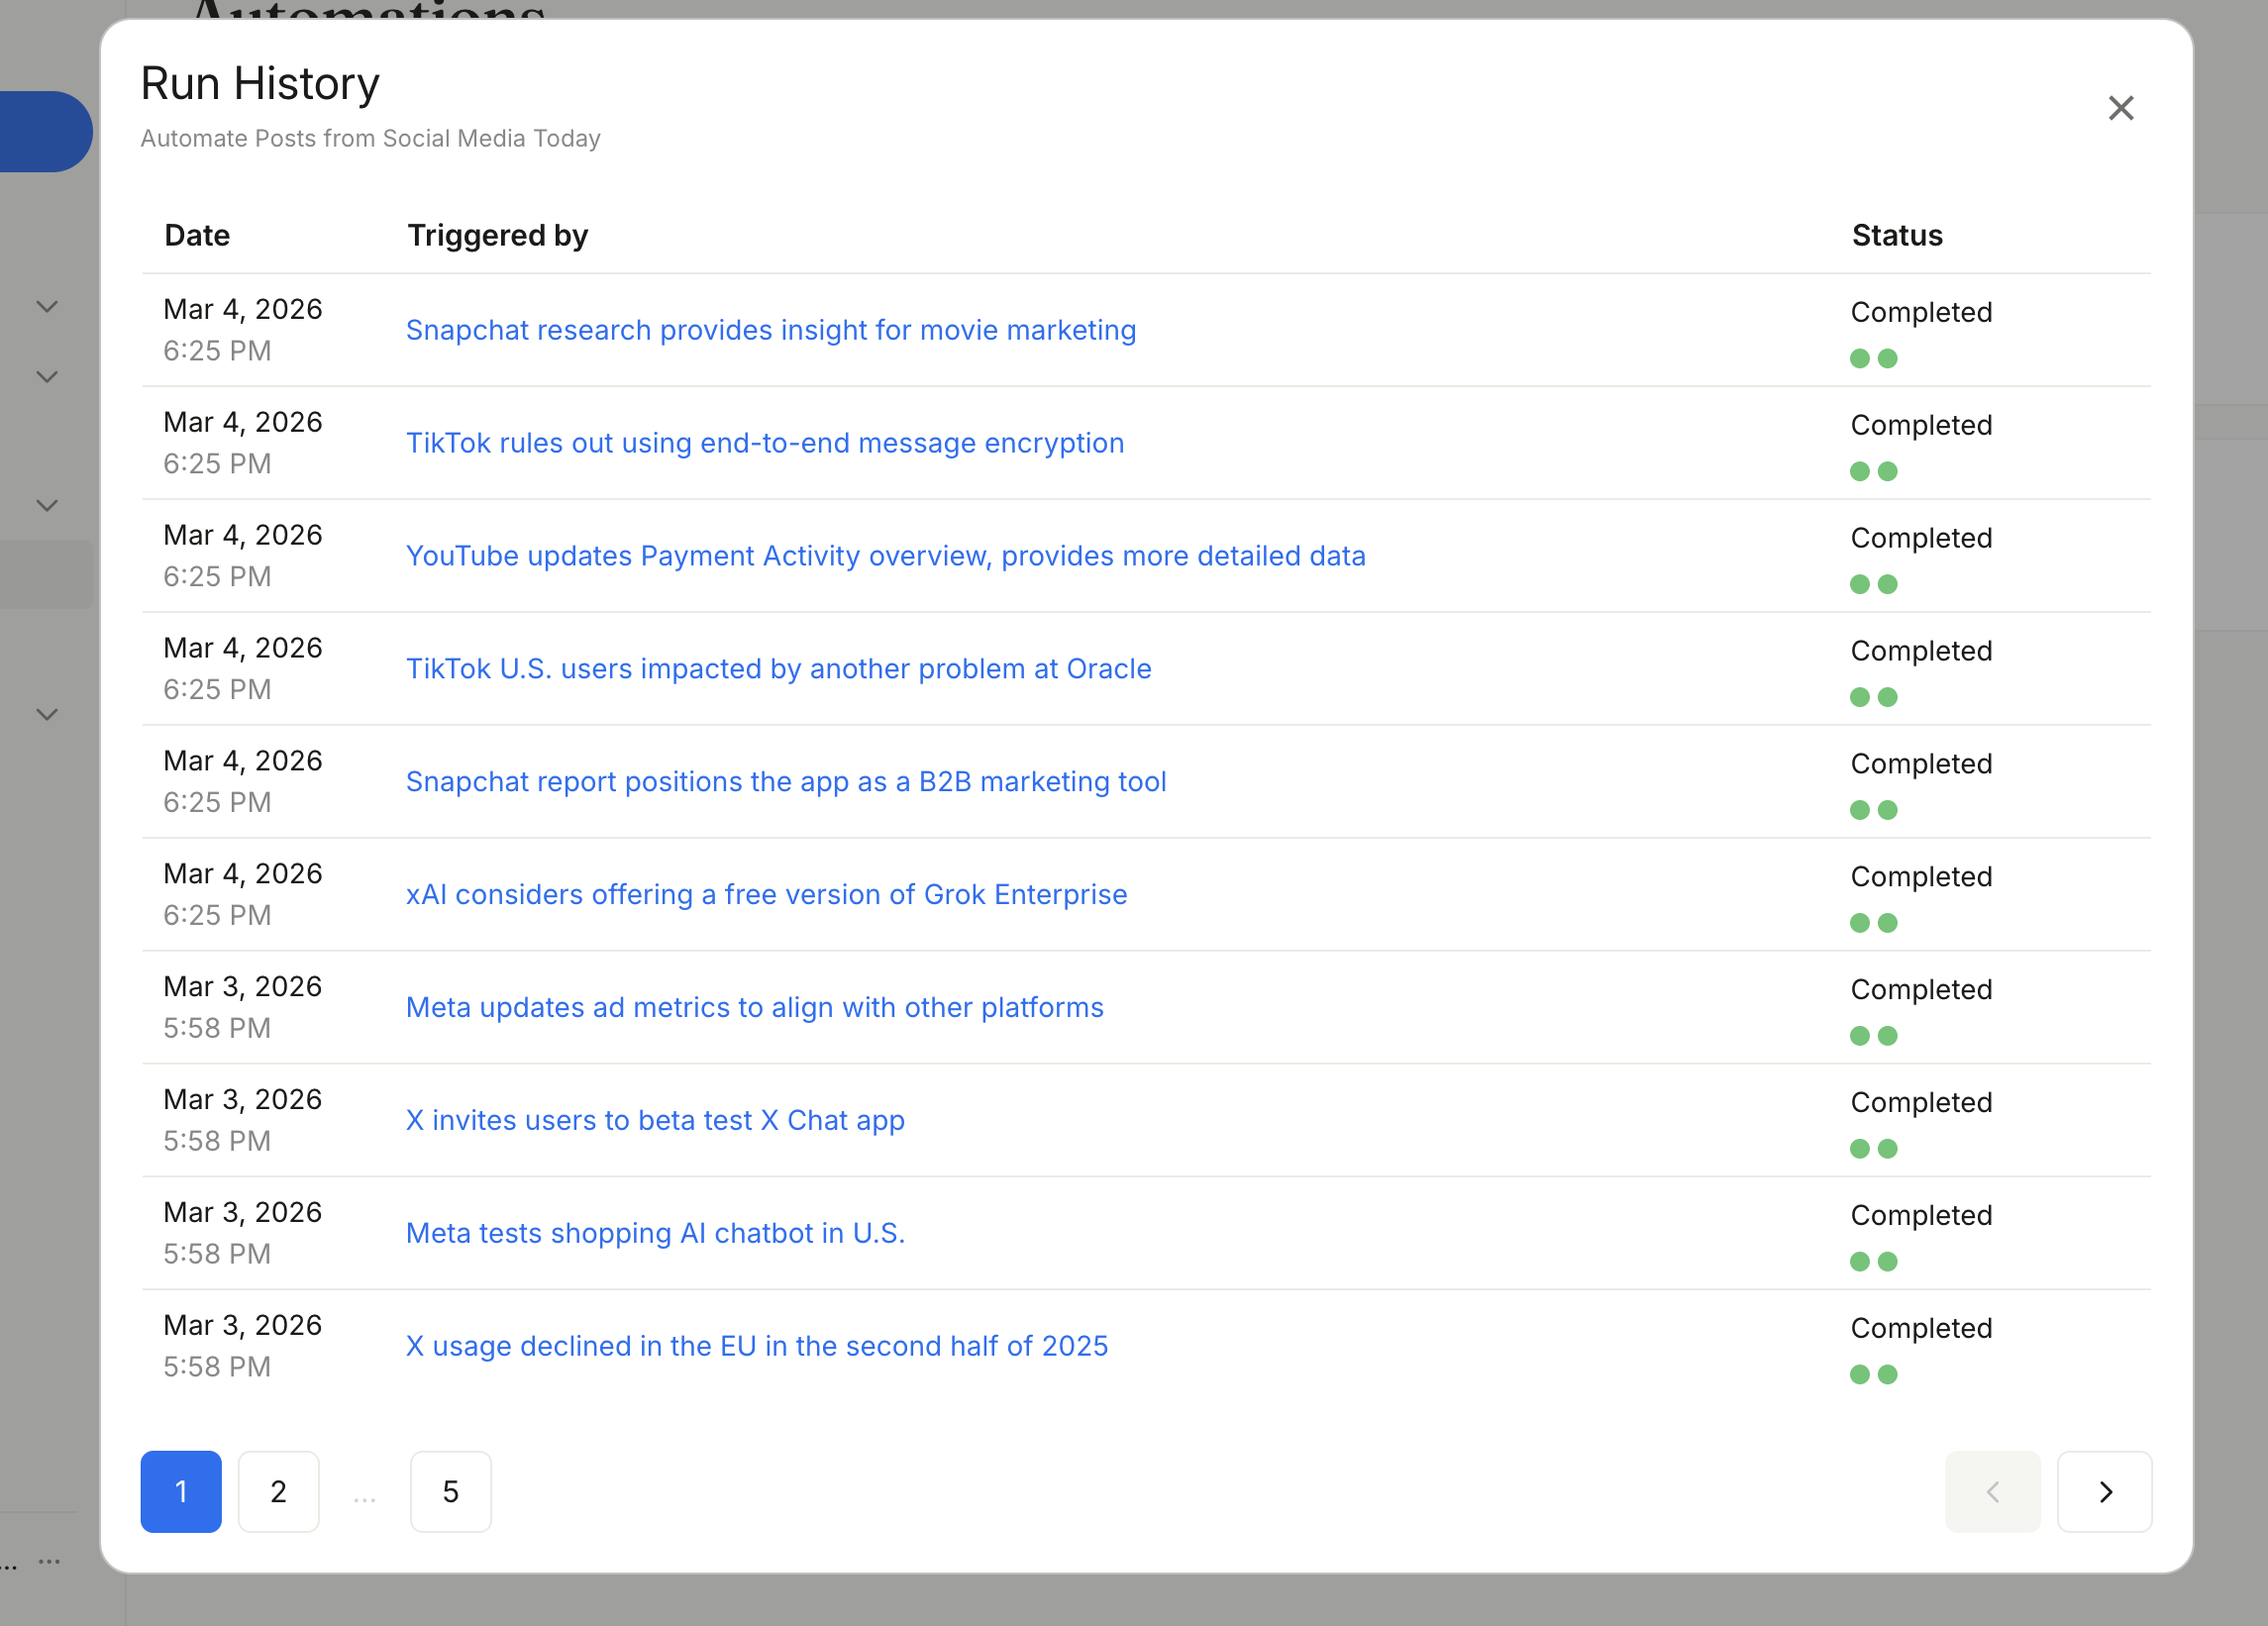Image resolution: width=2268 pixels, height=1626 pixels.
Task: Click the previous page arrow icon
Action: (1993, 1492)
